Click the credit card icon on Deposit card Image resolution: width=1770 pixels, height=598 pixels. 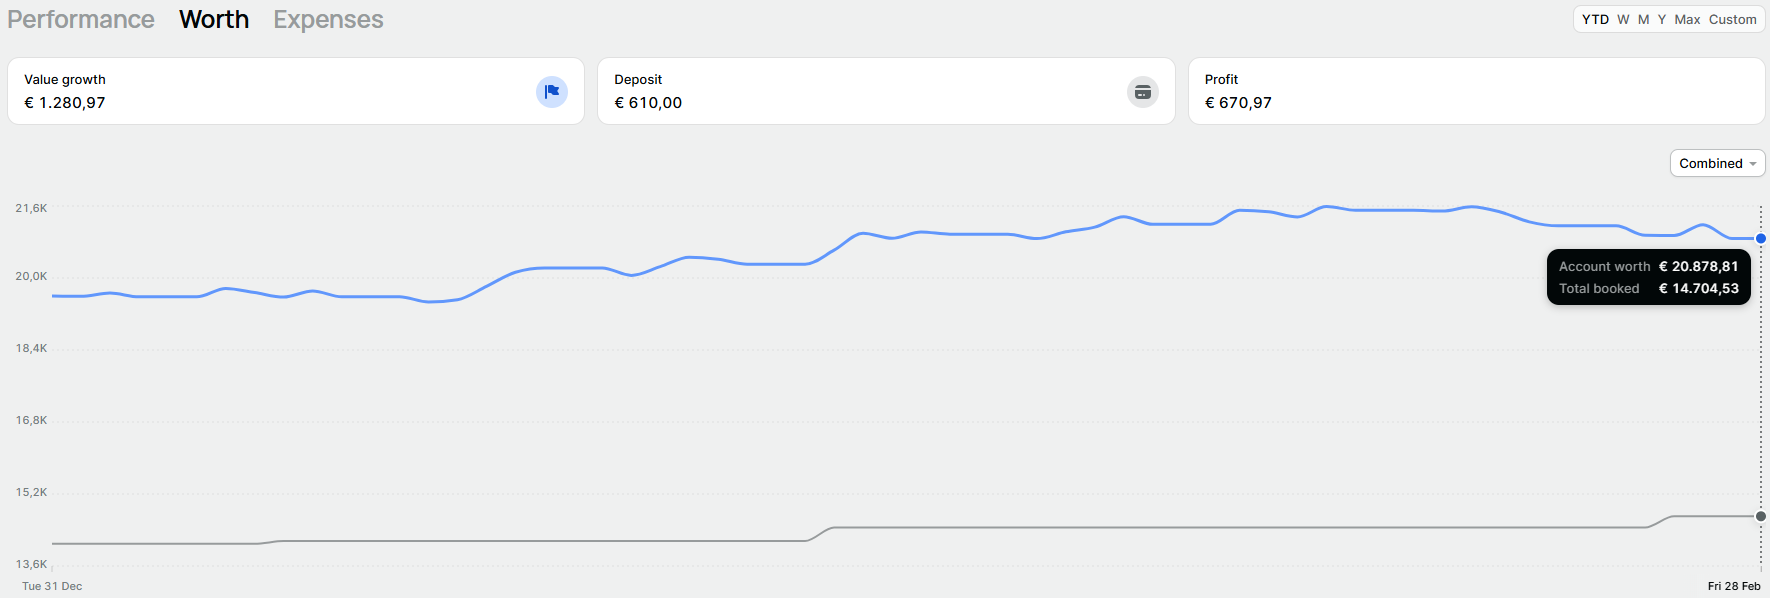(1142, 91)
